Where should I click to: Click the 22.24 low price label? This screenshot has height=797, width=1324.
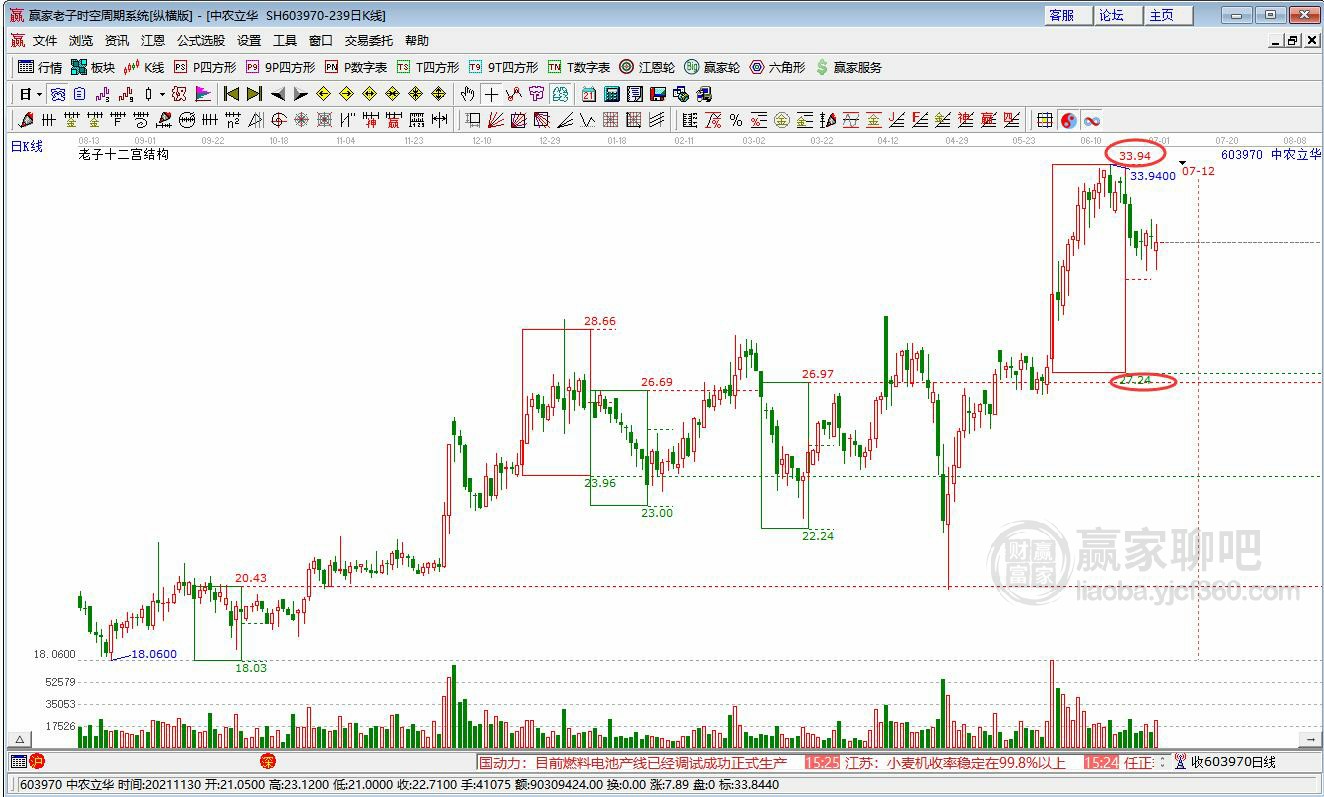(818, 535)
